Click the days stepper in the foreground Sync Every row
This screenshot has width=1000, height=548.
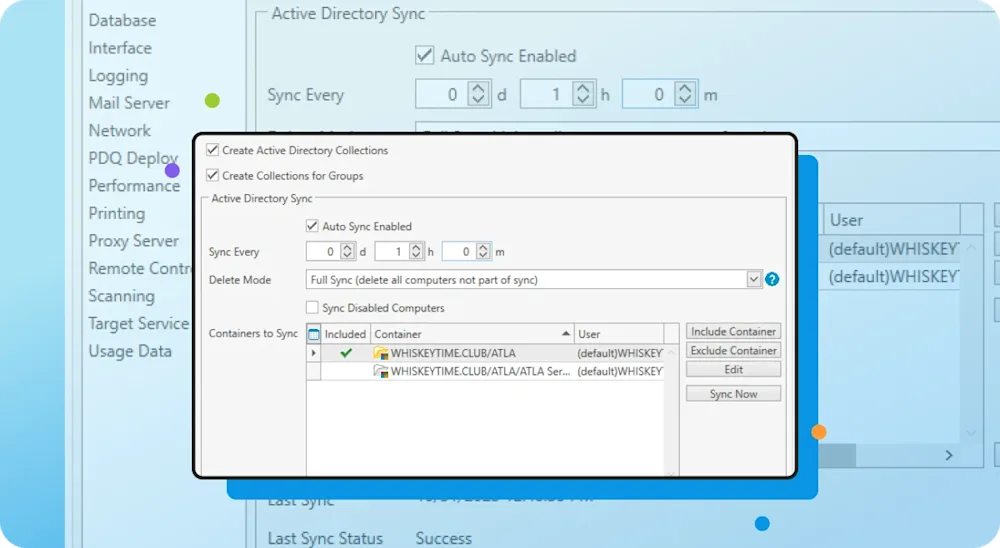(x=347, y=252)
